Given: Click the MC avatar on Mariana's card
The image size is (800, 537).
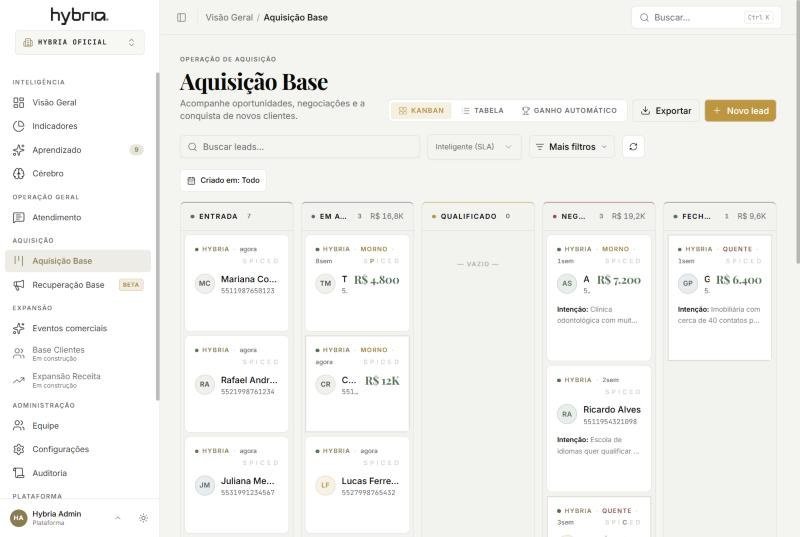Looking at the screenshot, I should (x=205, y=284).
